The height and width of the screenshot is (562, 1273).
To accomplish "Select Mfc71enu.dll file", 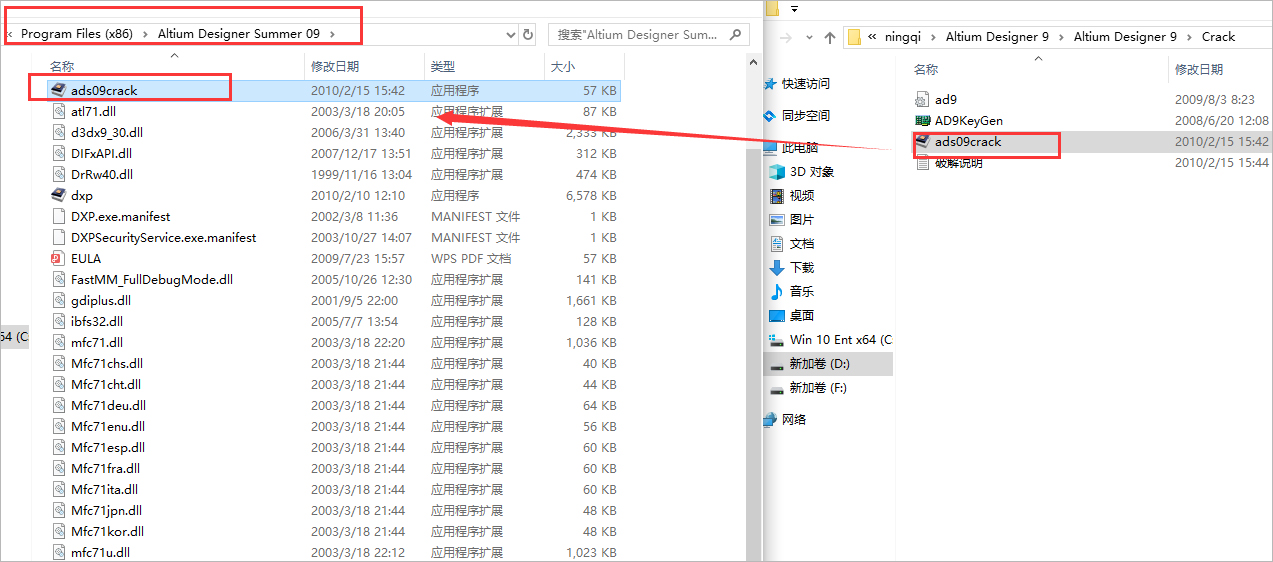I will click(x=107, y=426).
